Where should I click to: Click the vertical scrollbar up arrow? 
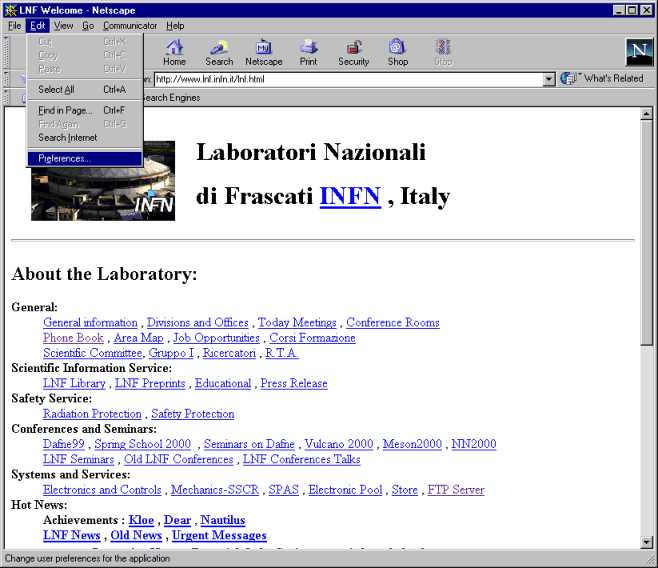coord(646,113)
